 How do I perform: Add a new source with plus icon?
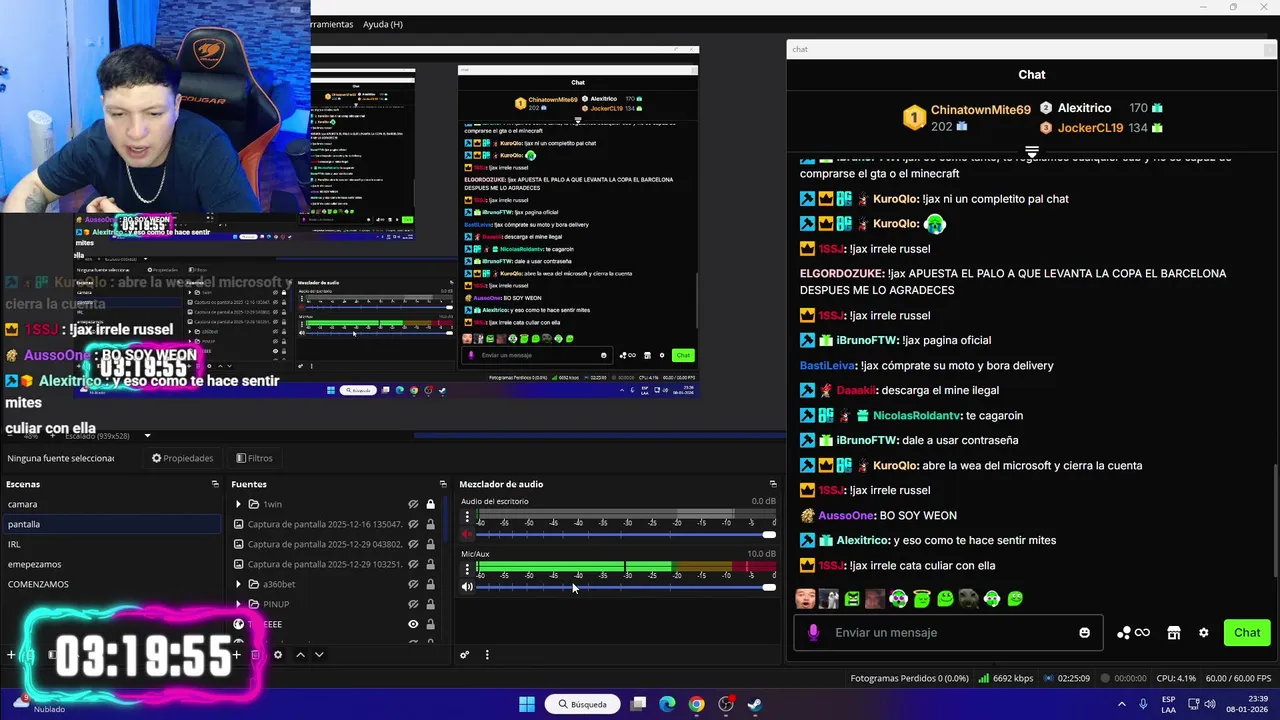(x=237, y=655)
